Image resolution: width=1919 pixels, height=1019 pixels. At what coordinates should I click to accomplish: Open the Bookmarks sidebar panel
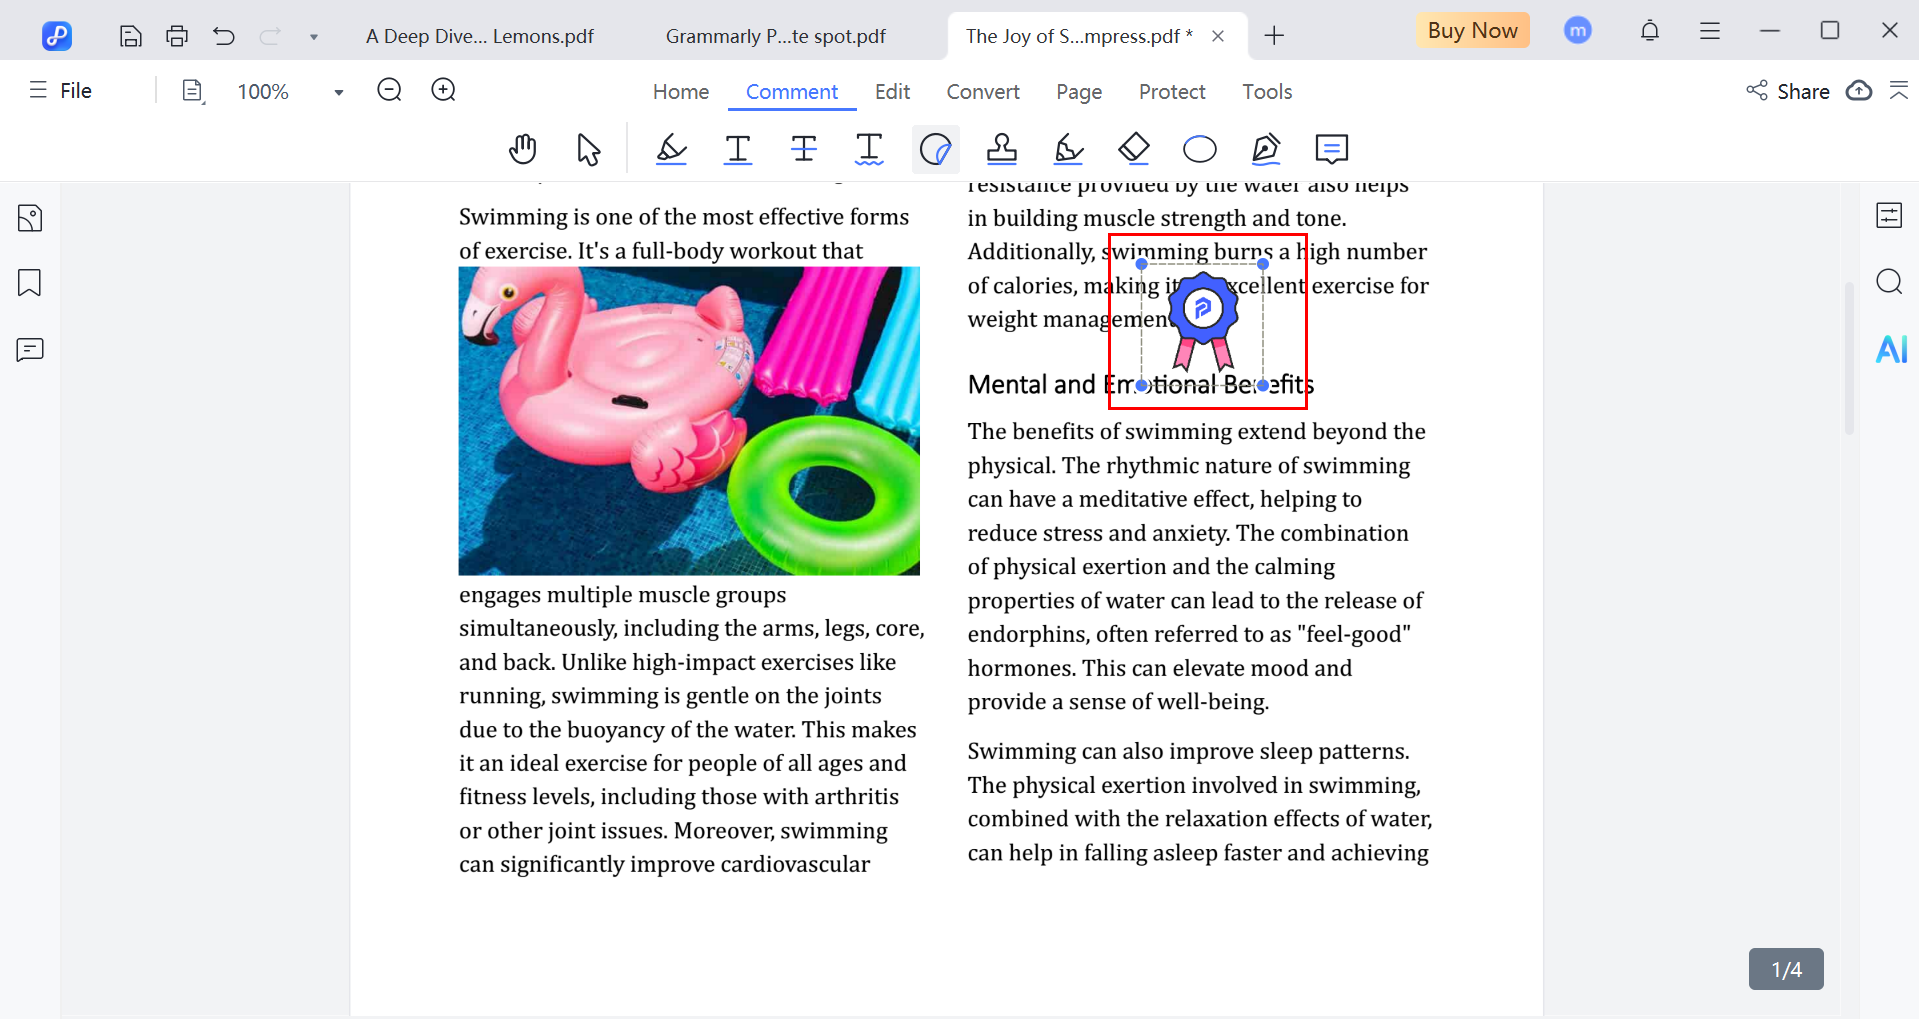(30, 283)
